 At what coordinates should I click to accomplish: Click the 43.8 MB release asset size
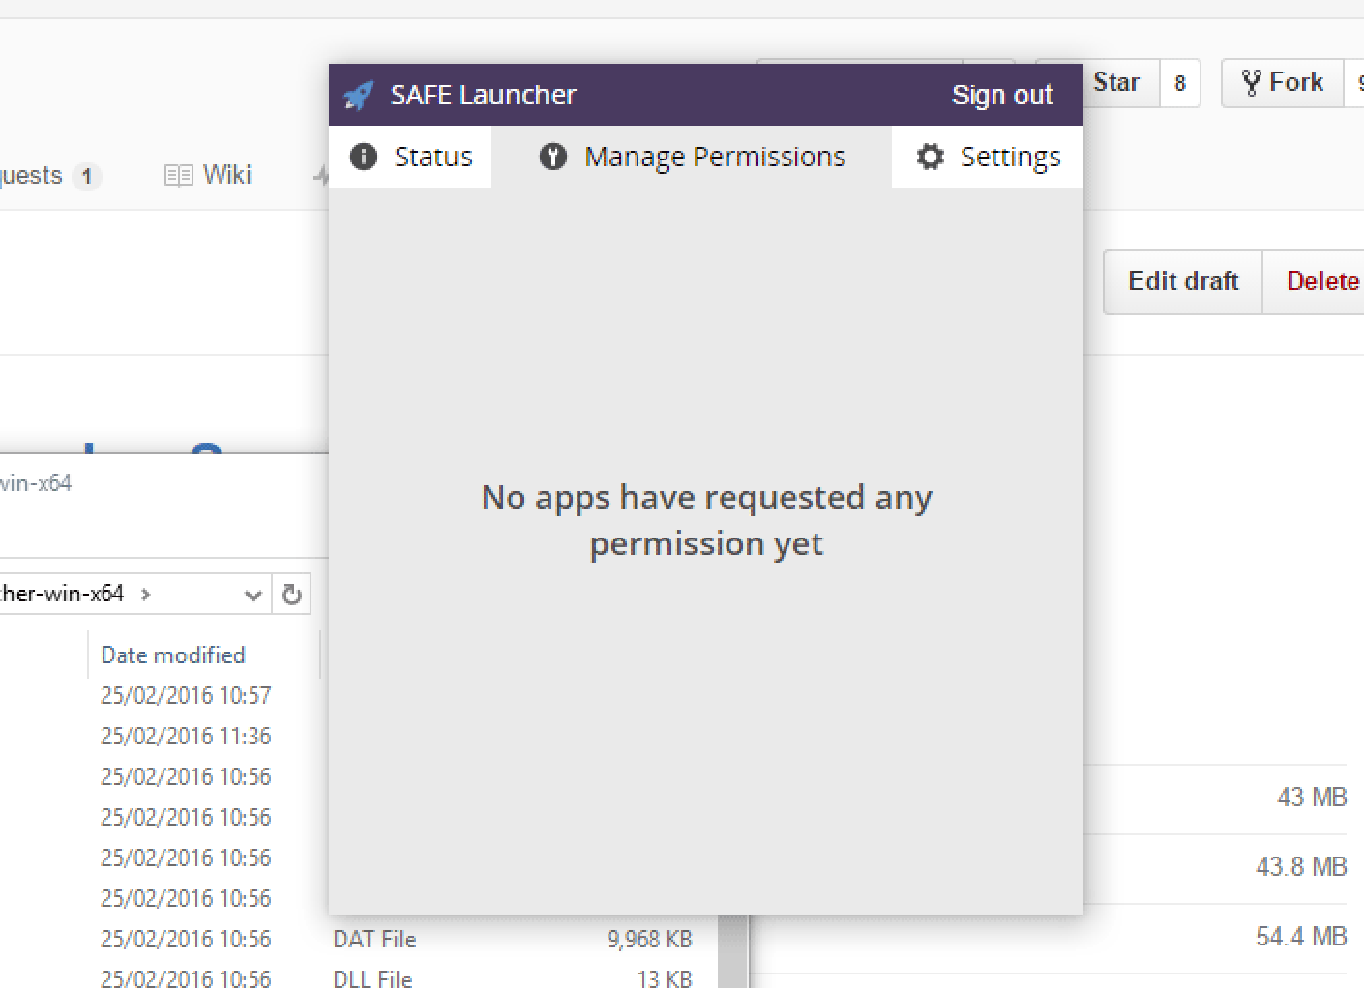(1302, 867)
